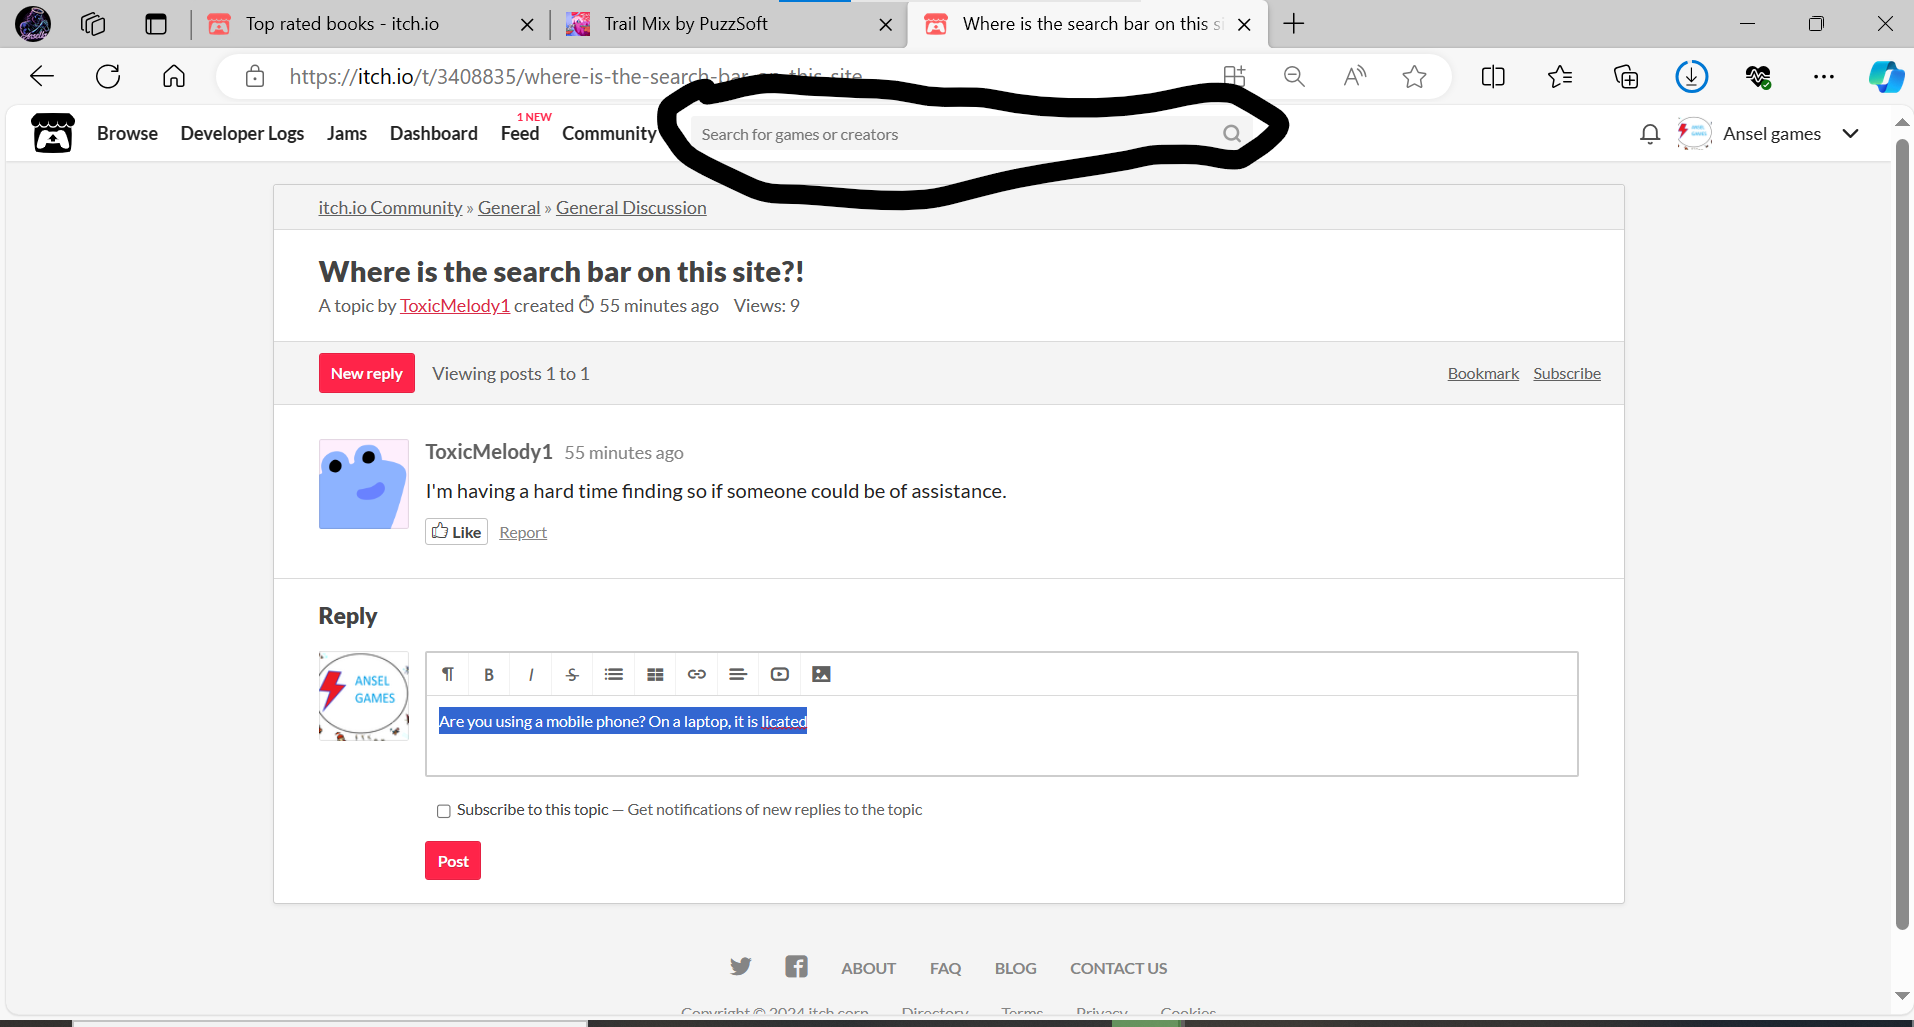Insert an image in the reply editor

point(821,674)
